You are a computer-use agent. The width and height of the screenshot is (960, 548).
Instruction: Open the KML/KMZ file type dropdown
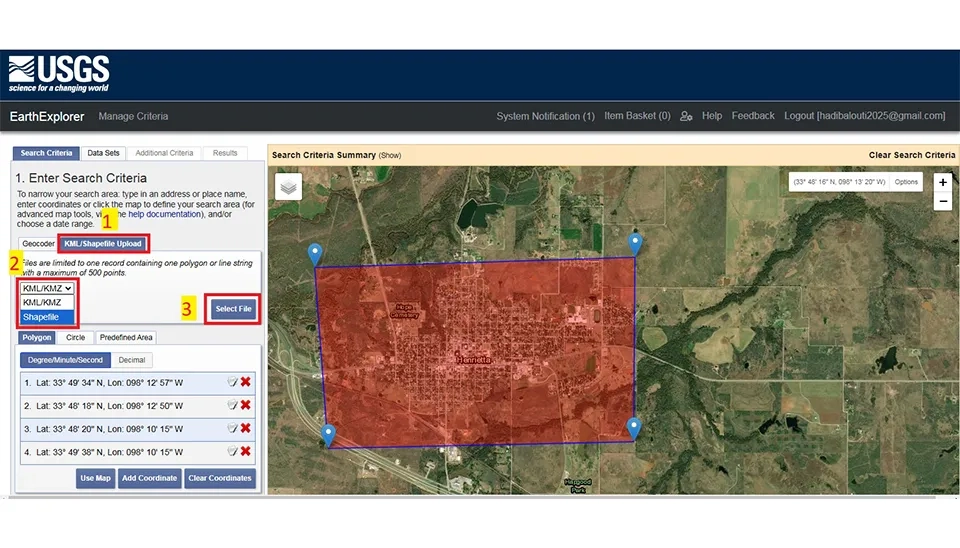coord(47,288)
